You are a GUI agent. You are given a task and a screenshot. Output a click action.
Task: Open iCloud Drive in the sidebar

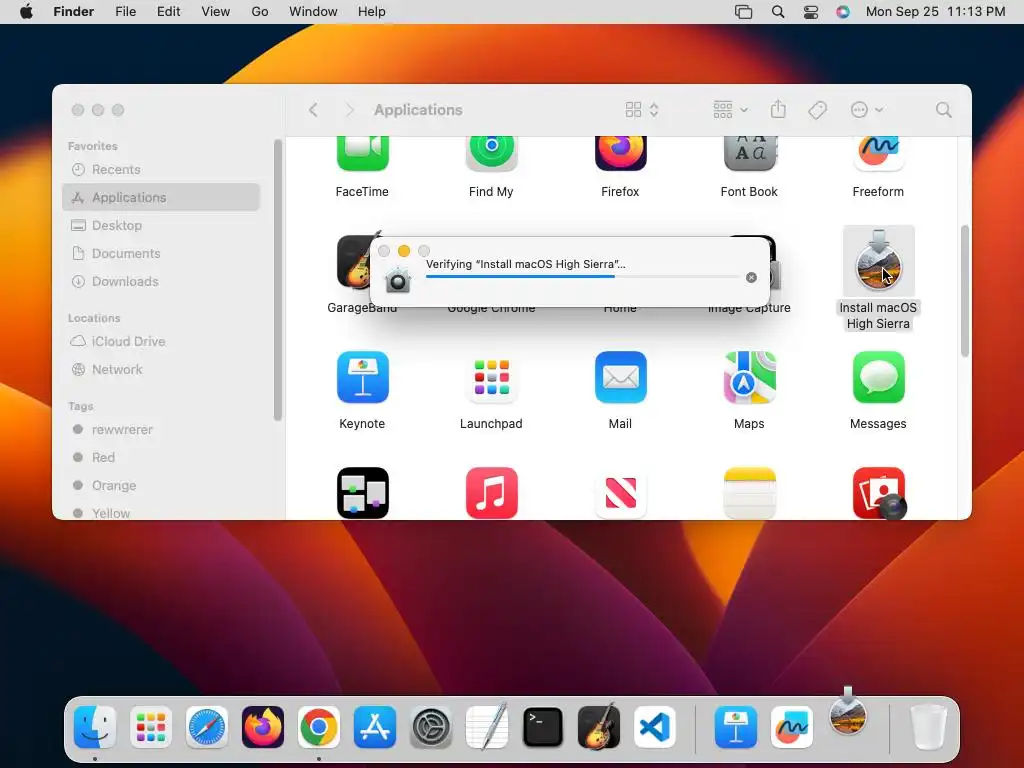click(161, 342)
